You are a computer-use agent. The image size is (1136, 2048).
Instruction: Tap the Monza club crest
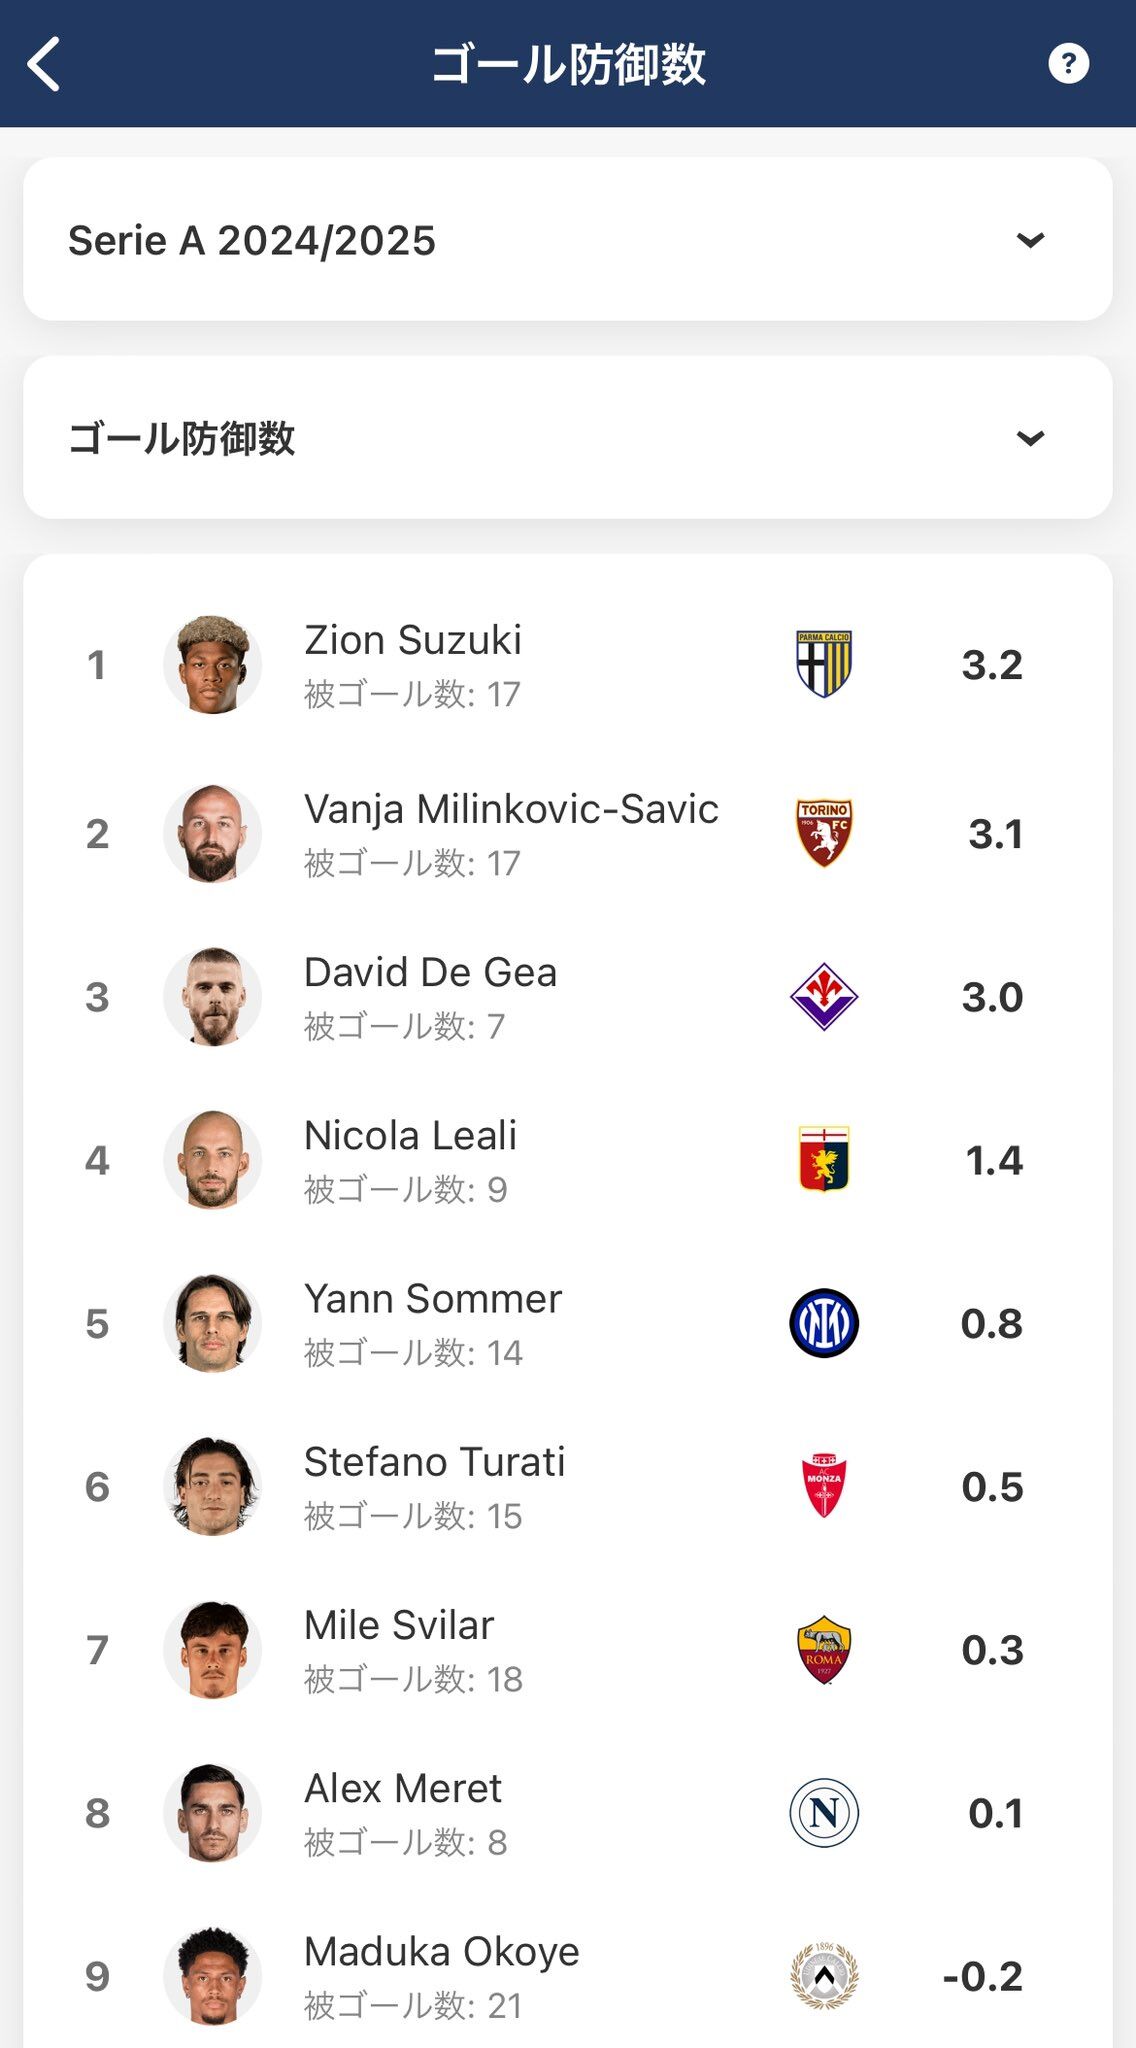click(824, 1486)
